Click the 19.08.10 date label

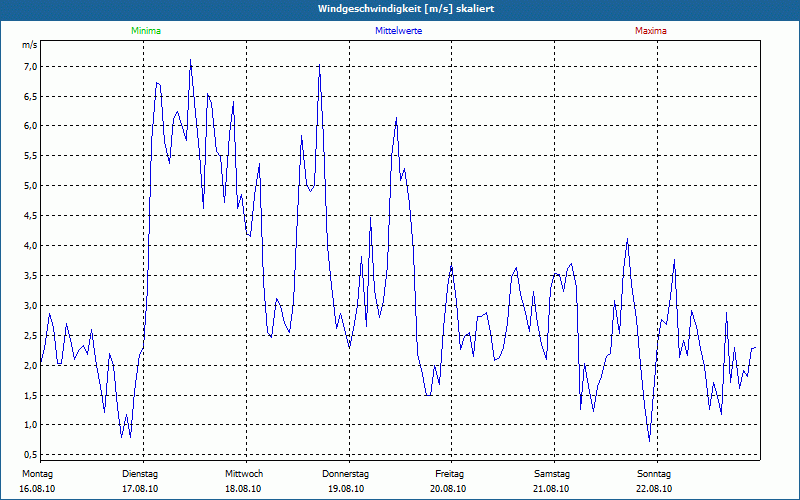point(346,489)
